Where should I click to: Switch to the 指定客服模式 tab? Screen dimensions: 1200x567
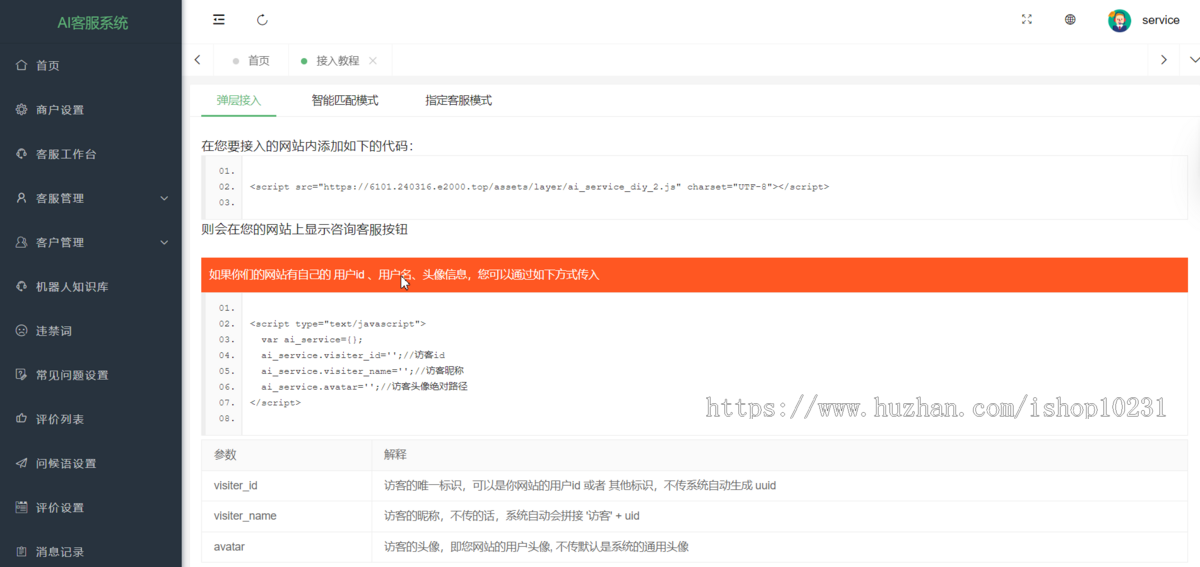click(458, 100)
